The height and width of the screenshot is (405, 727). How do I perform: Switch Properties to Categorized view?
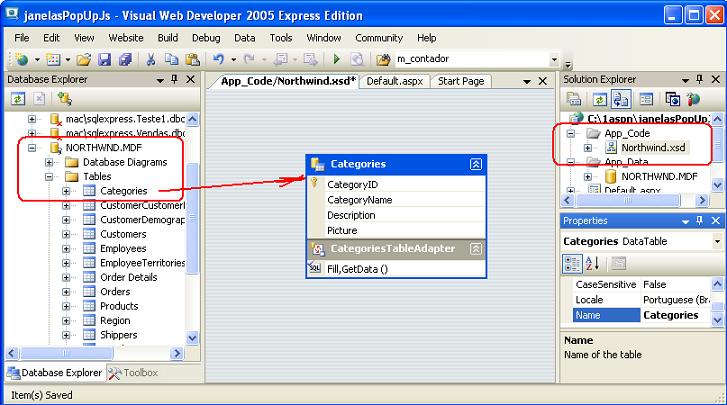click(x=572, y=264)
